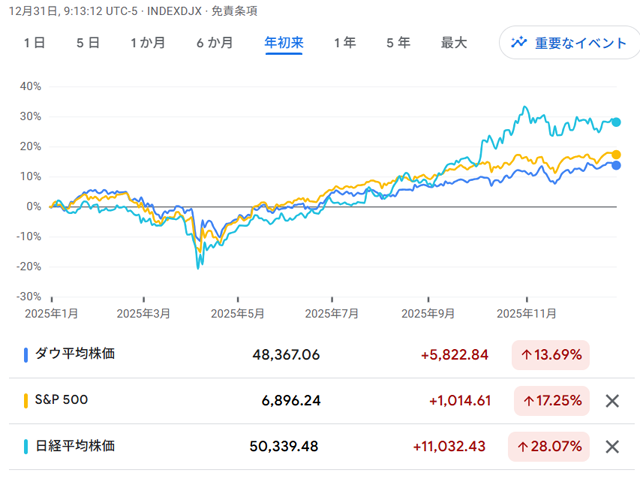Show the 5年 chart range
Image resolution: width=640 pixels, height=479 pixels.
(398, 43)
